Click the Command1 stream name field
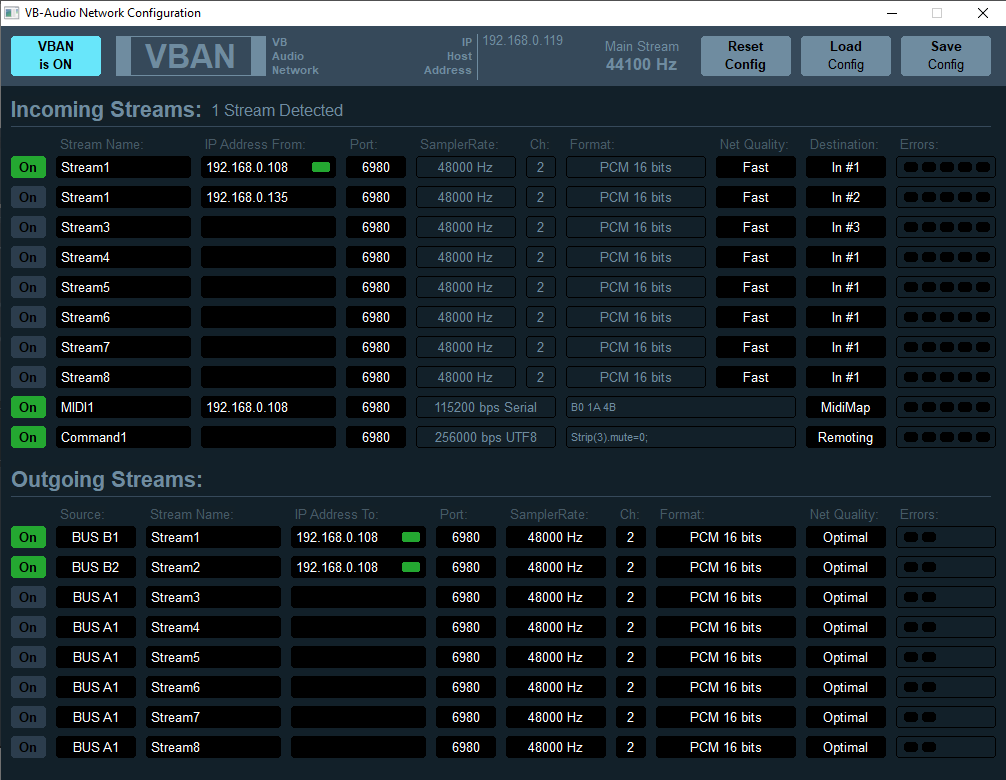1006x780 pixels. 123,437
